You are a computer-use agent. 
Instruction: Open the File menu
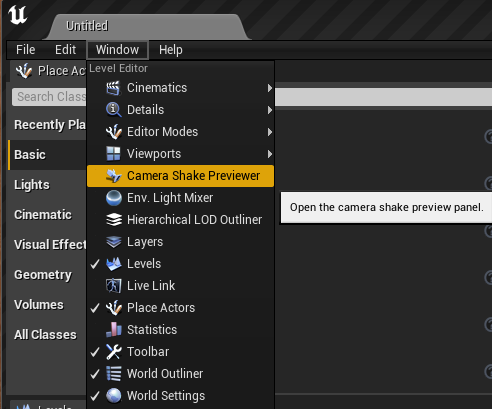point(25,50)
